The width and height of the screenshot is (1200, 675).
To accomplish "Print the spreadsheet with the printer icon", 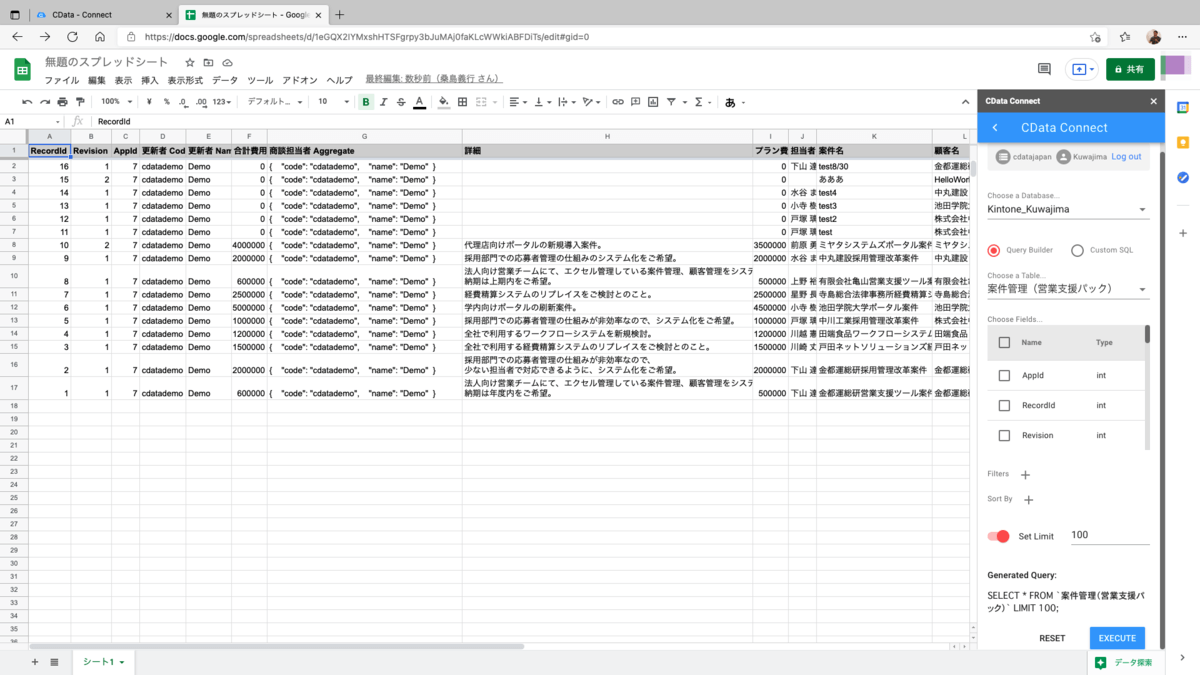I will (x=62, y=102).
